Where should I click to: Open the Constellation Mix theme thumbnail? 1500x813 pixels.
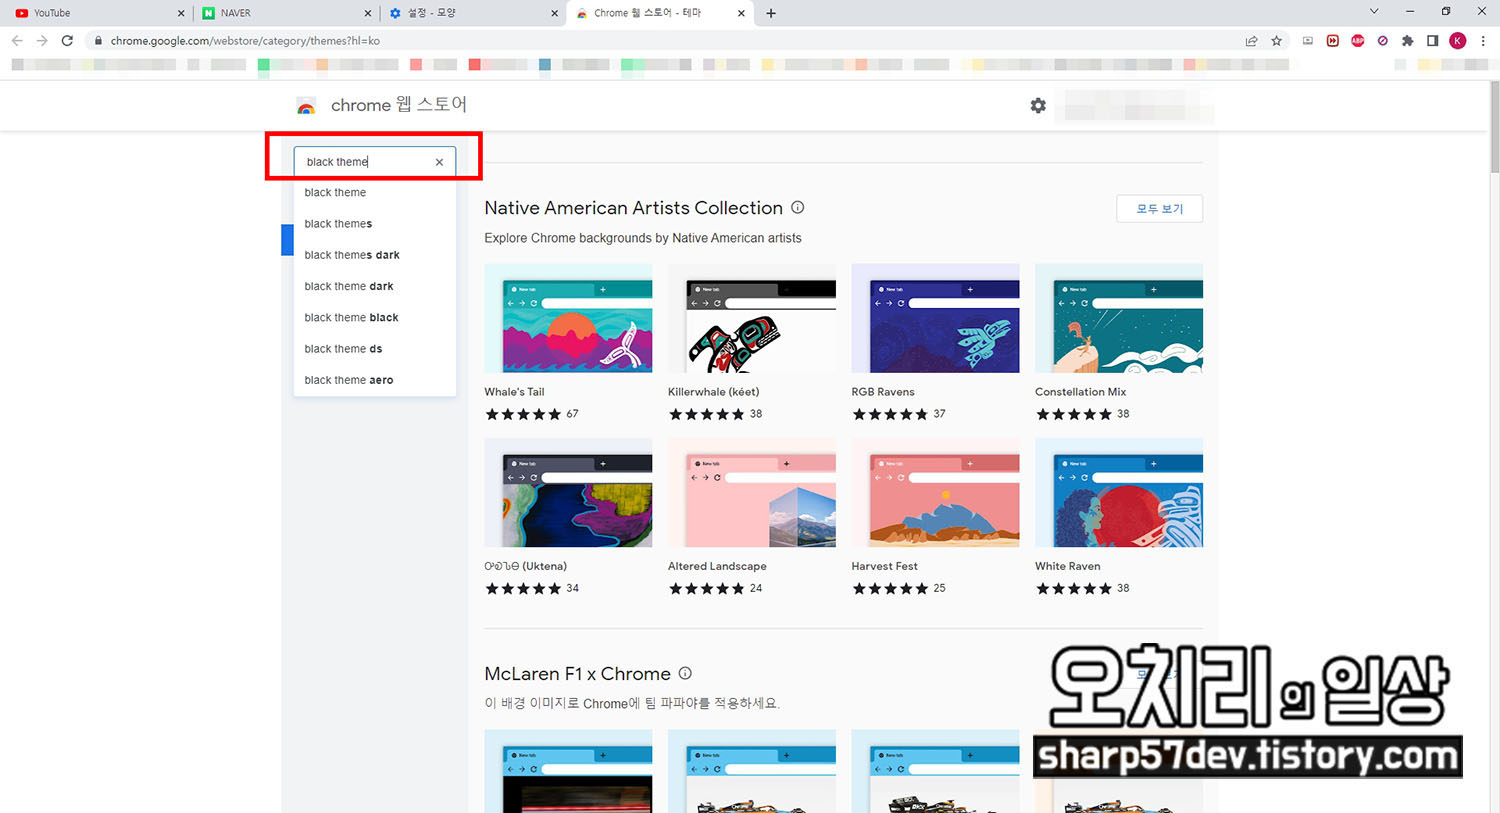1119,318
